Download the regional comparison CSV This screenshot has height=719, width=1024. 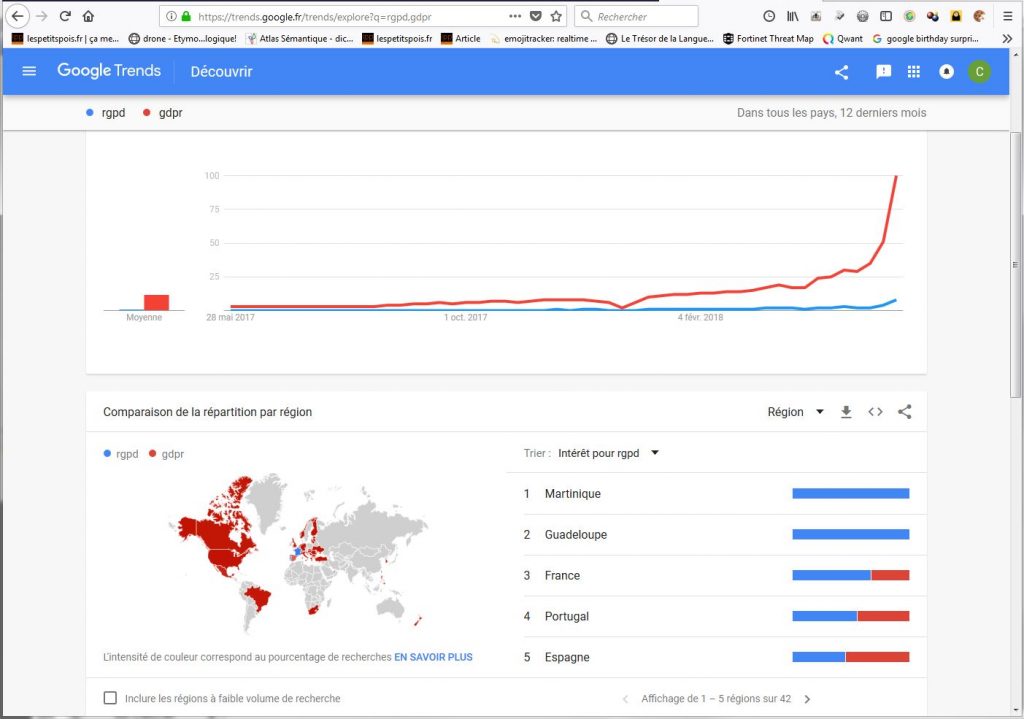(846, 412)
